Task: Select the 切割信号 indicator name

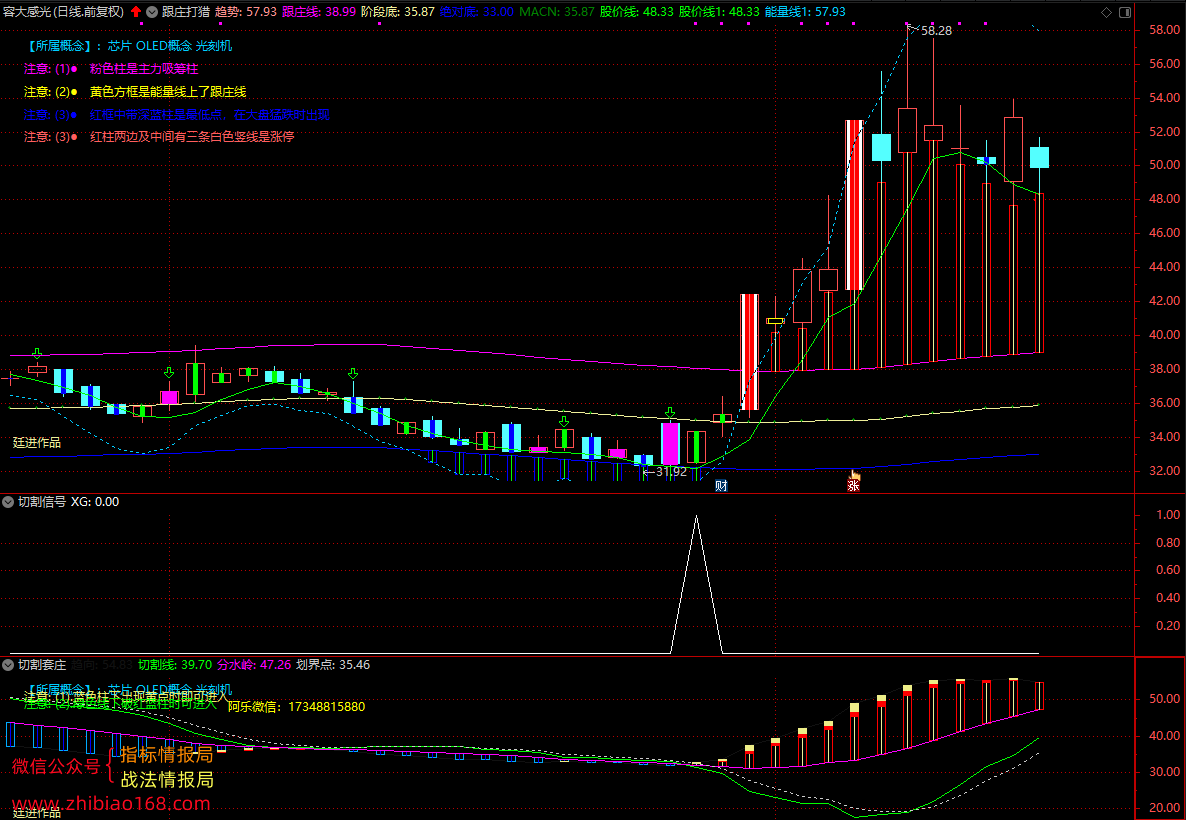Action: point(42,502)
